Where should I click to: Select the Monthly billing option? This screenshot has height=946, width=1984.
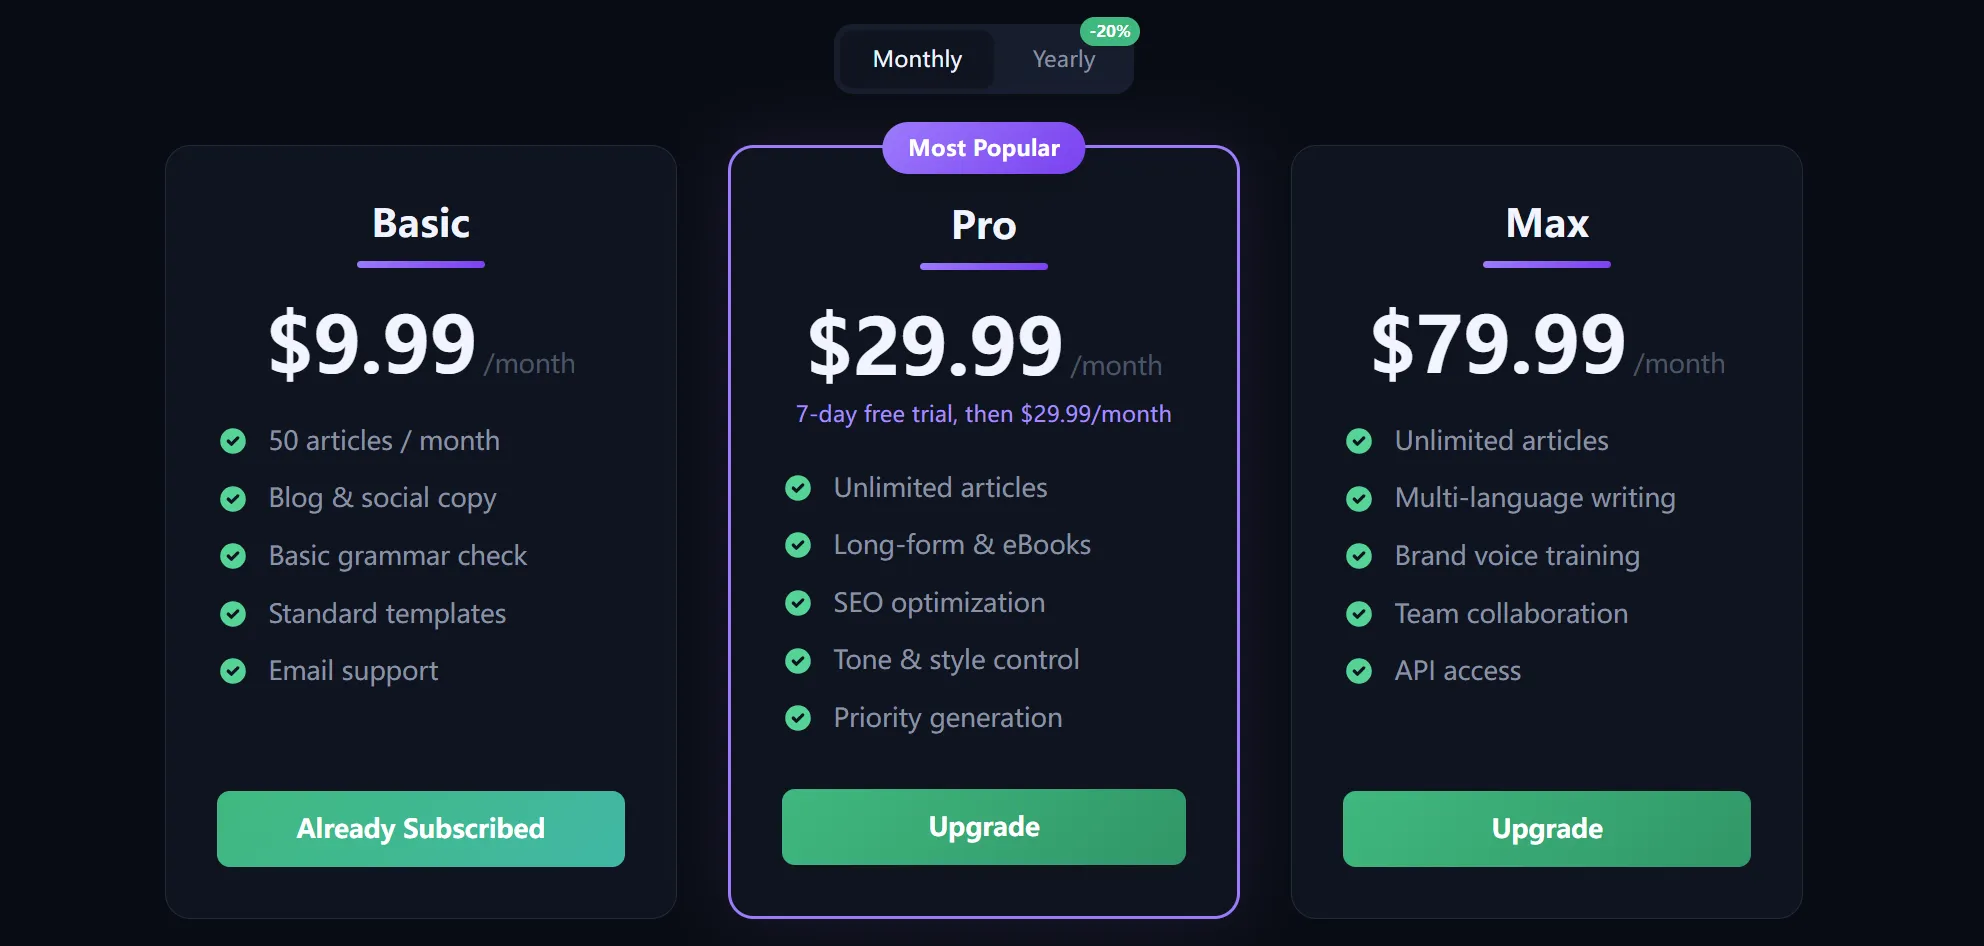(915, 59)
